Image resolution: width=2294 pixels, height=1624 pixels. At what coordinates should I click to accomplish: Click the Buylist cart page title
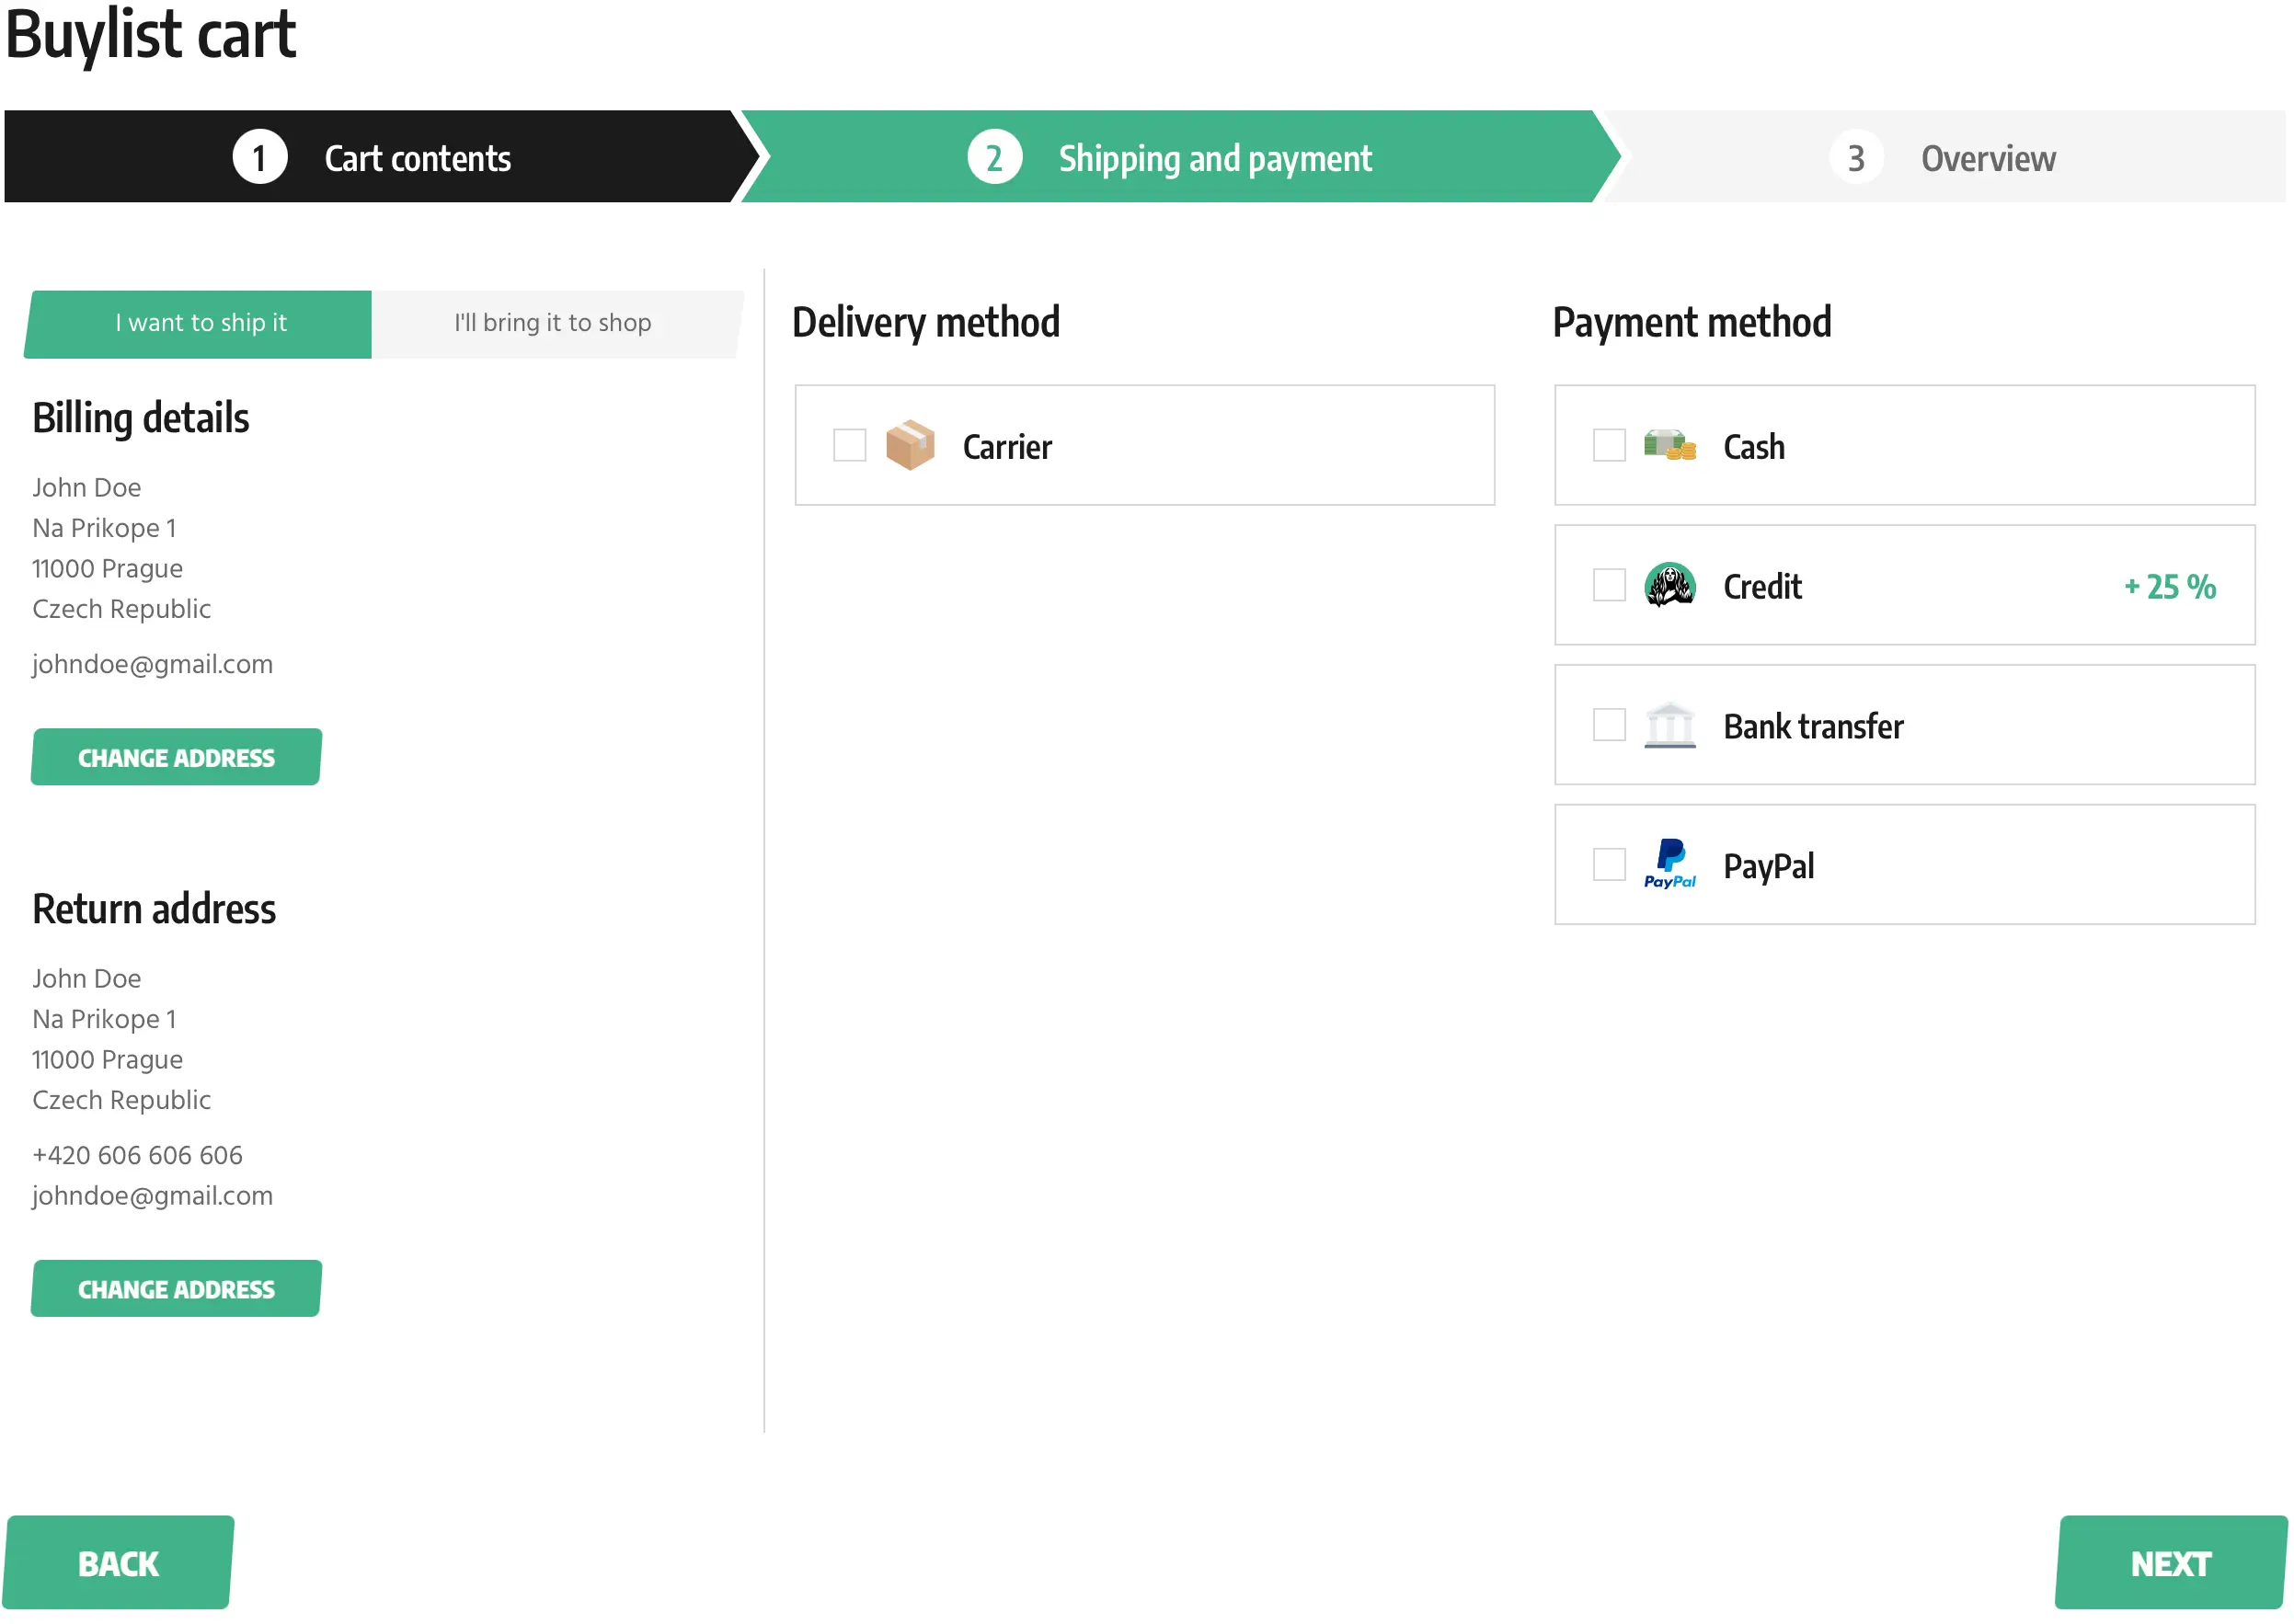point(150,35)
